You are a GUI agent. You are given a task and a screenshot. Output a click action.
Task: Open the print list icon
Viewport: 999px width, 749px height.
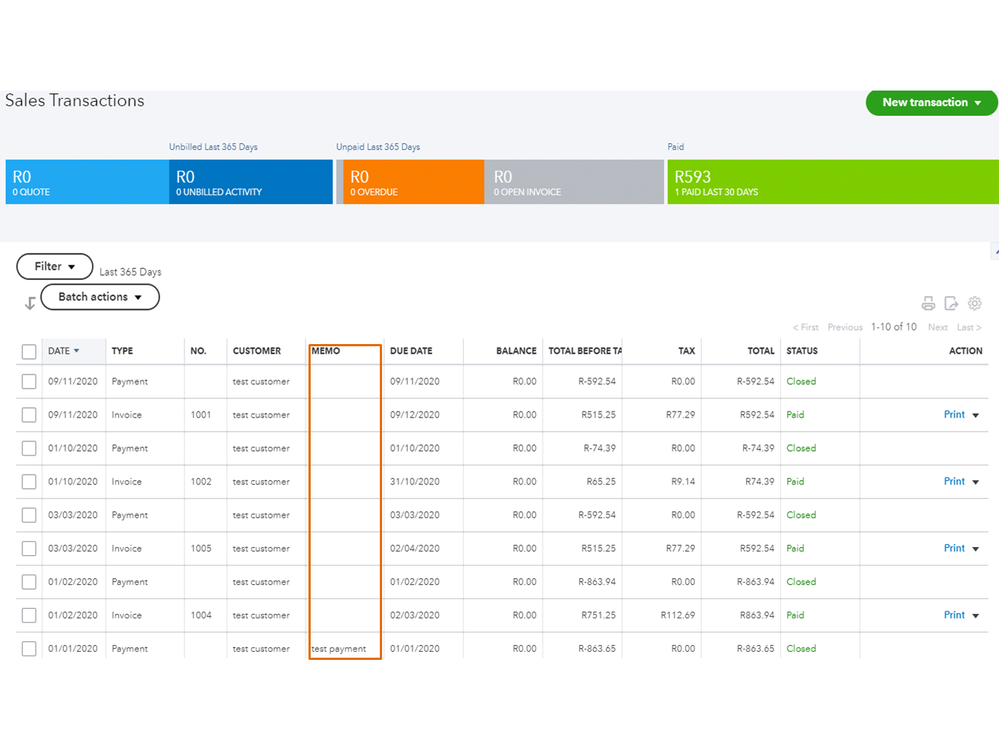point(928,304)
